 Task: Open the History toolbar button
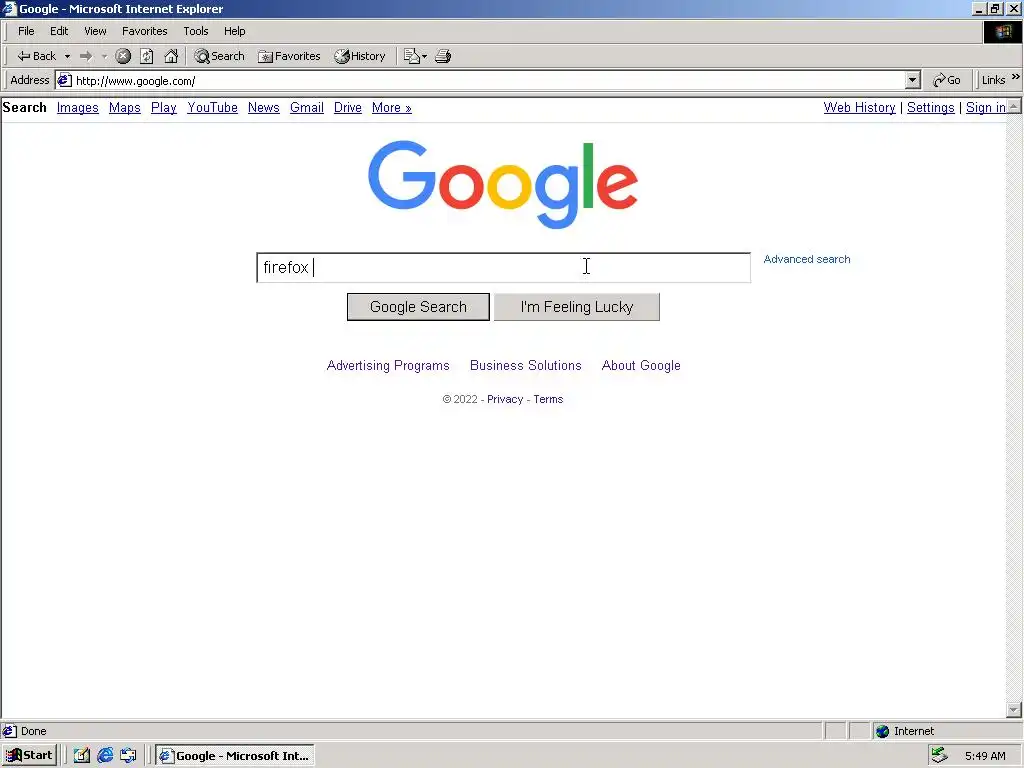pyautogui.click(x=360, y=56)
